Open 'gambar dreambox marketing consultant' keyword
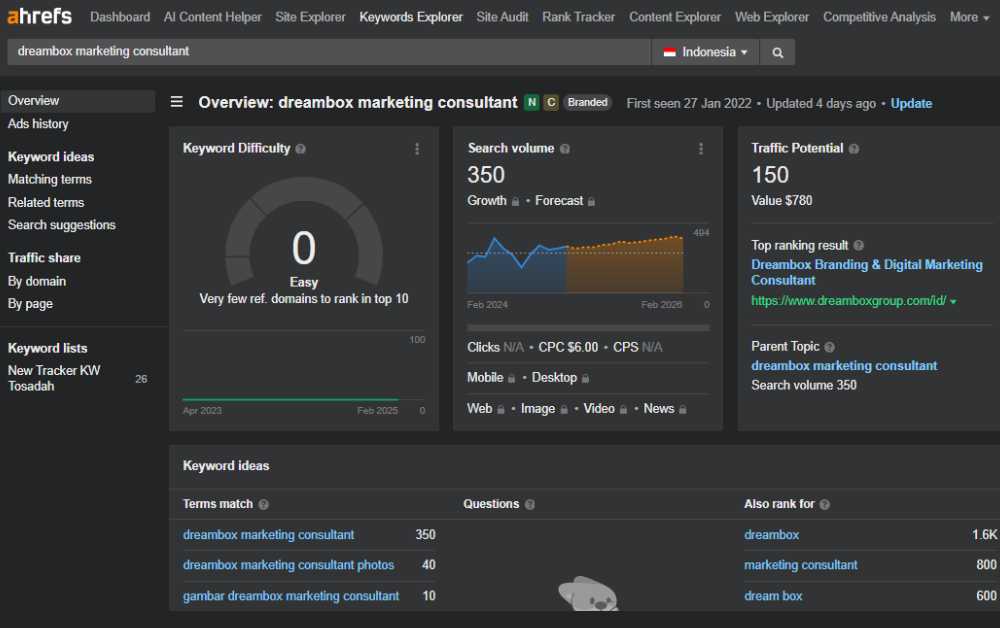The image size is (1000, 628). point(291,596)
